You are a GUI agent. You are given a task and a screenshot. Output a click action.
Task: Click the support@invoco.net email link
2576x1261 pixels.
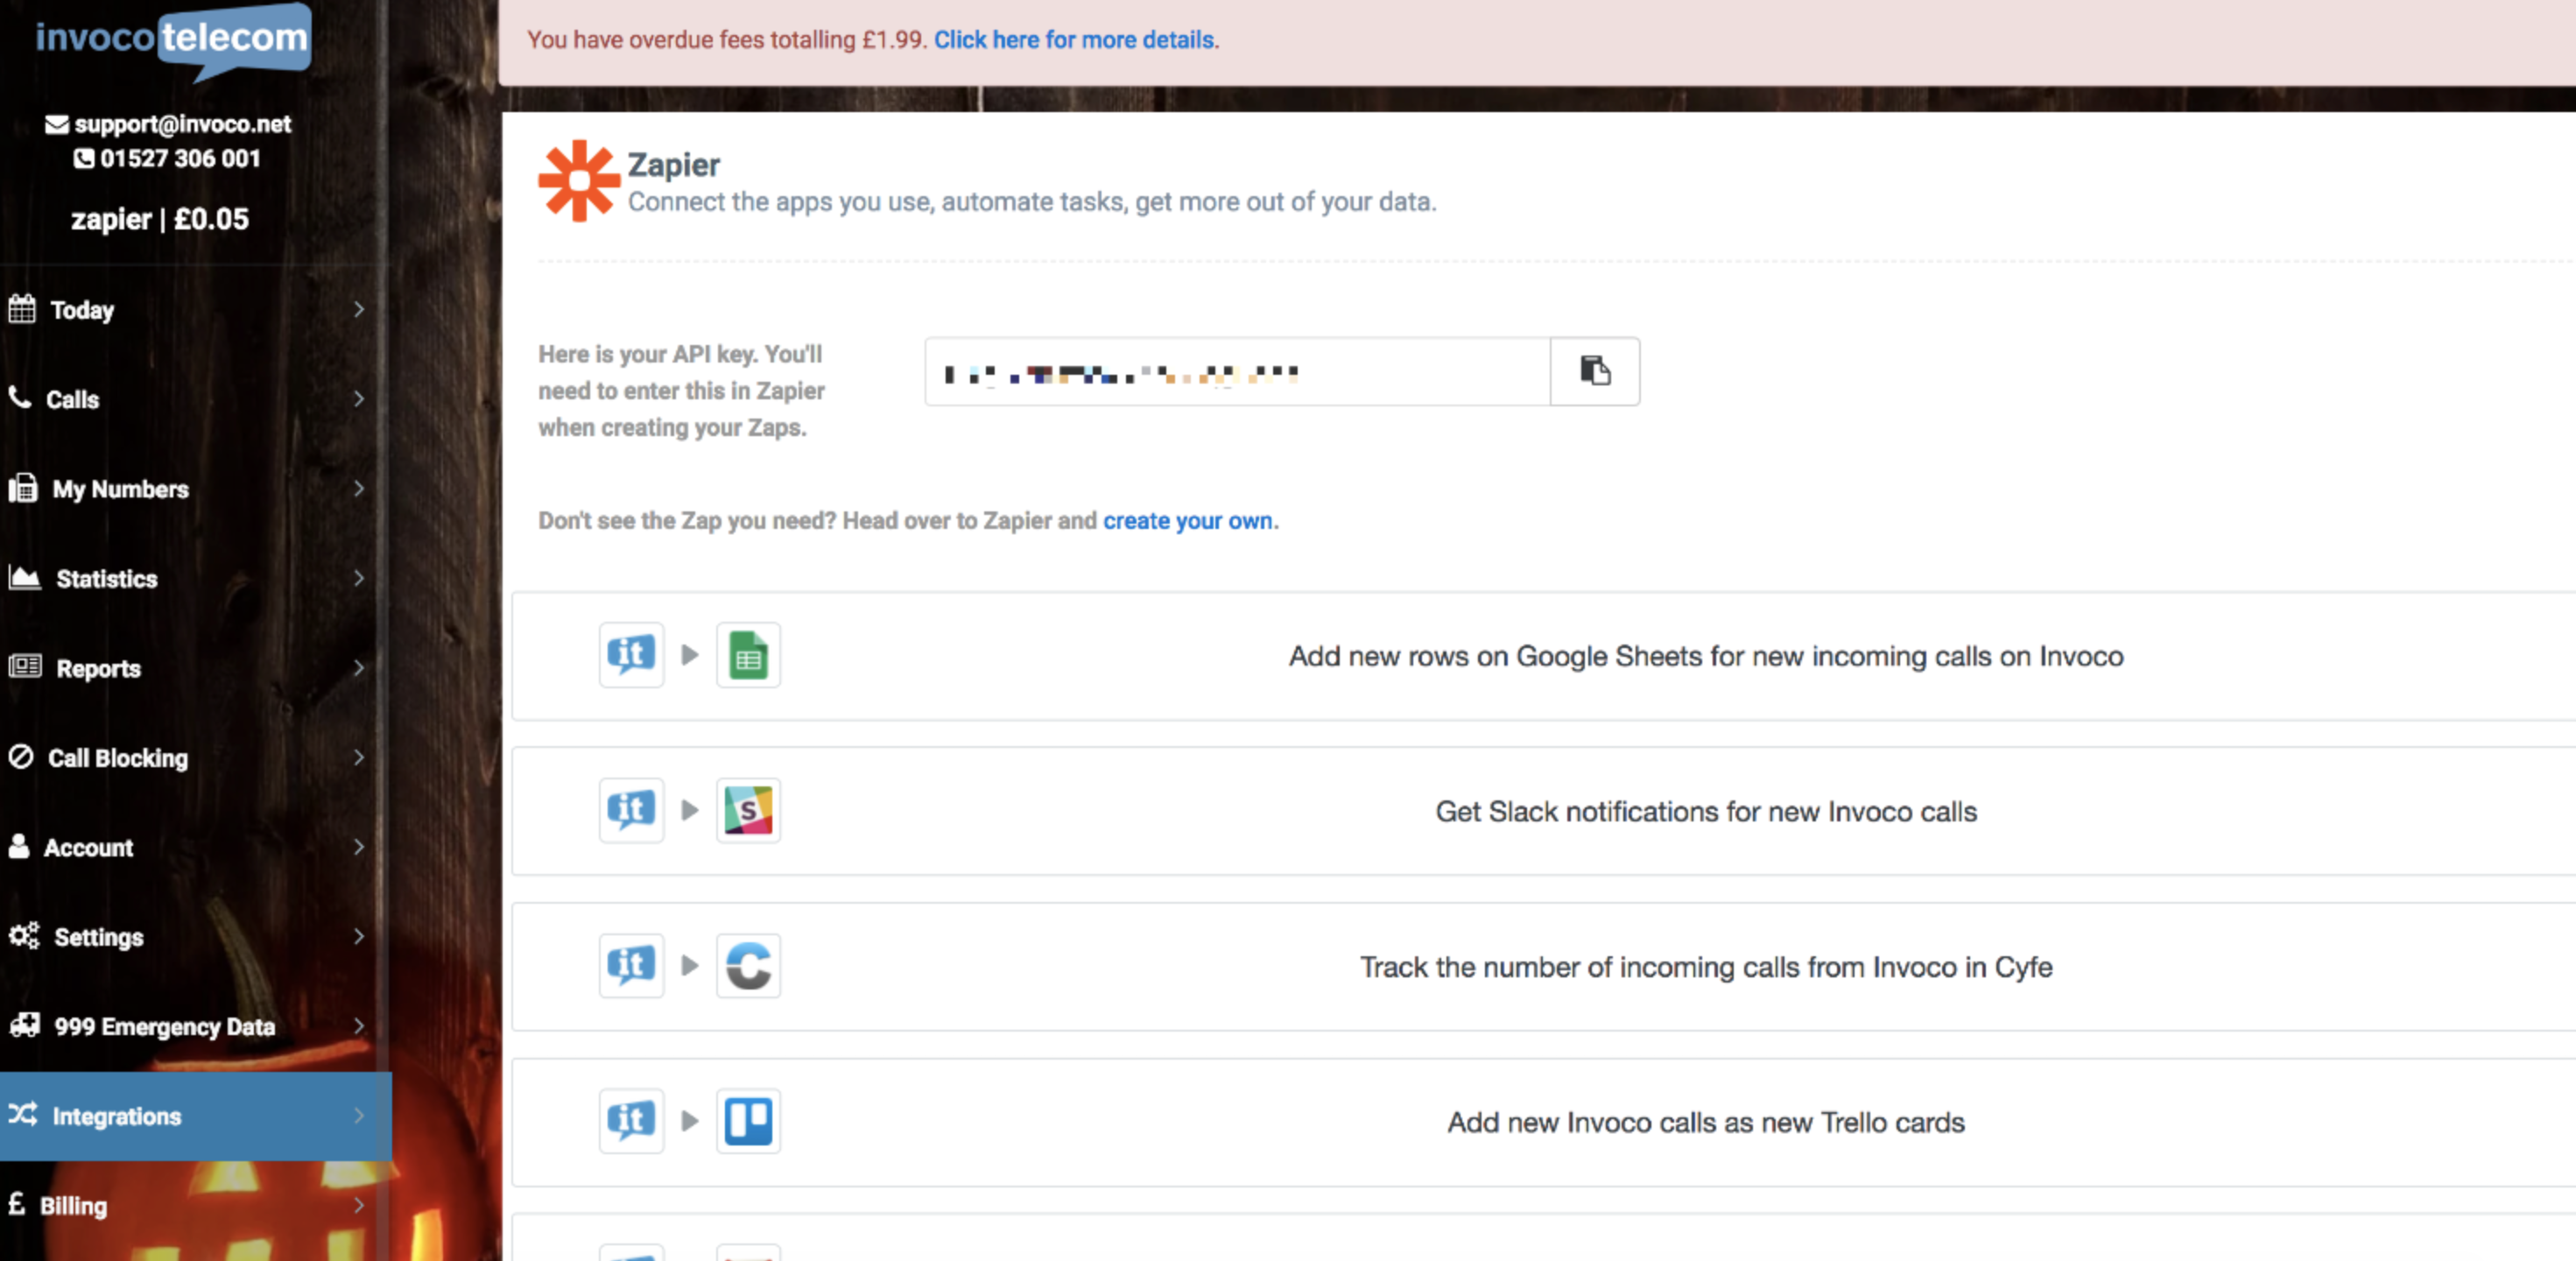[182, 124]
